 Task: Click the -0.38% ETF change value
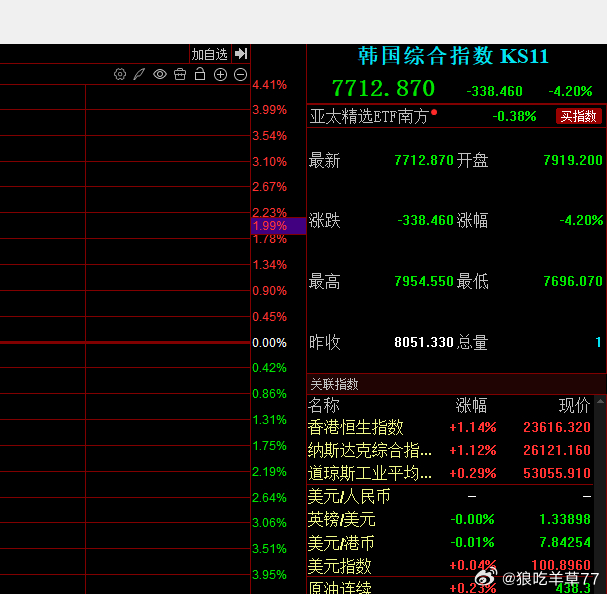click(514, 116)
